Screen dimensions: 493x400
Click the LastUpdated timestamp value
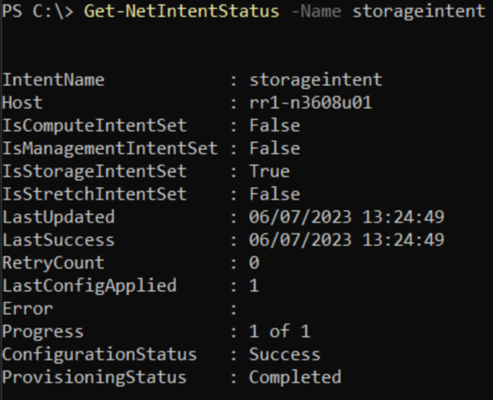coord(347,217)
